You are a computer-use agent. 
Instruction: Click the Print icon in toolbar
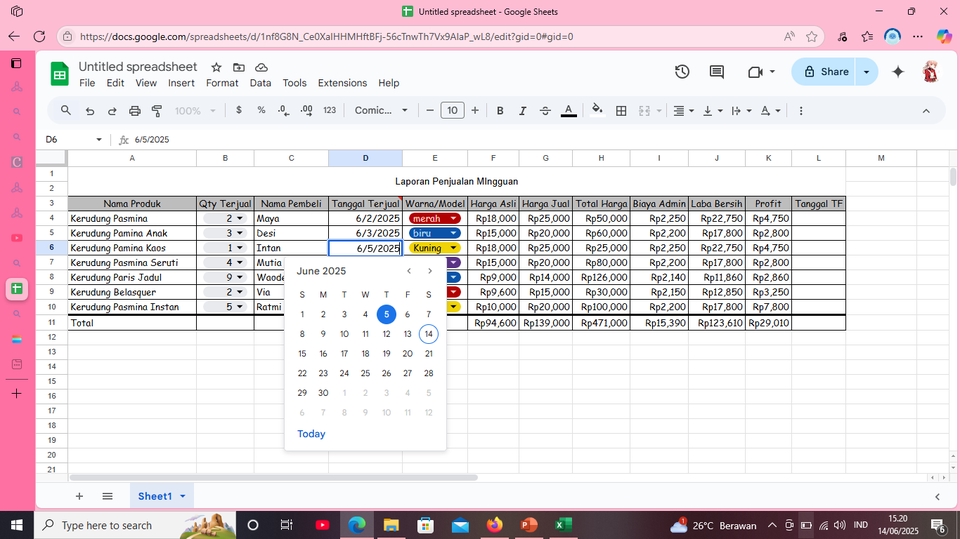(x=134, y=111)
